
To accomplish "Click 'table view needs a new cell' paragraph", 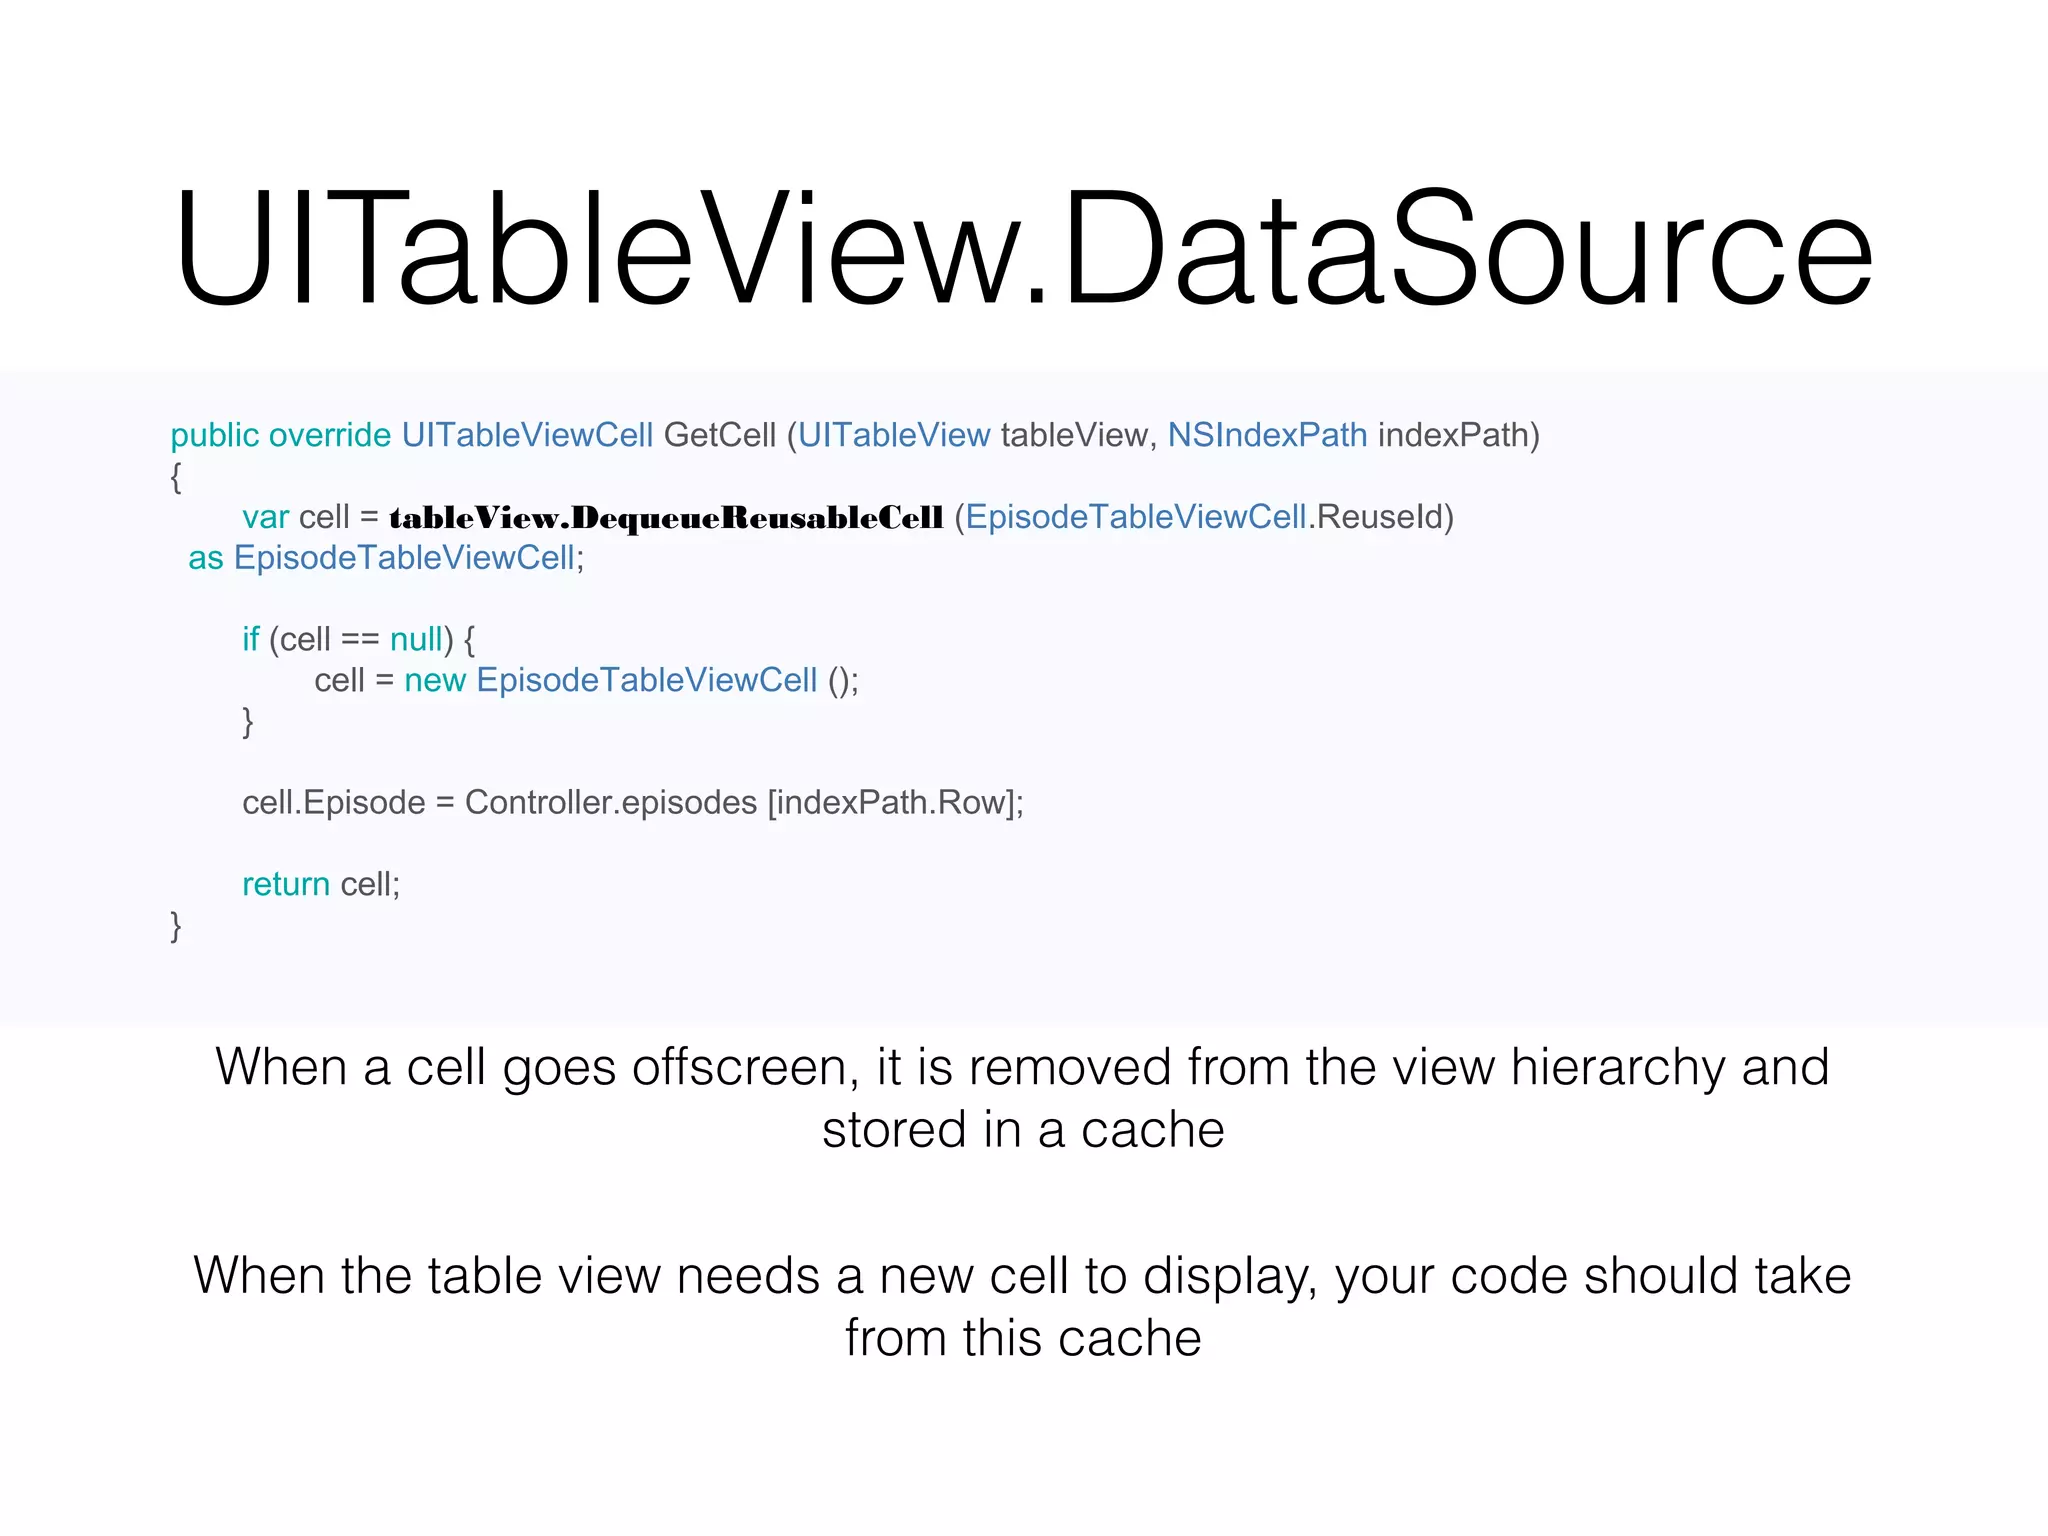I will pyautogui.click(x=1023, y=1306).
